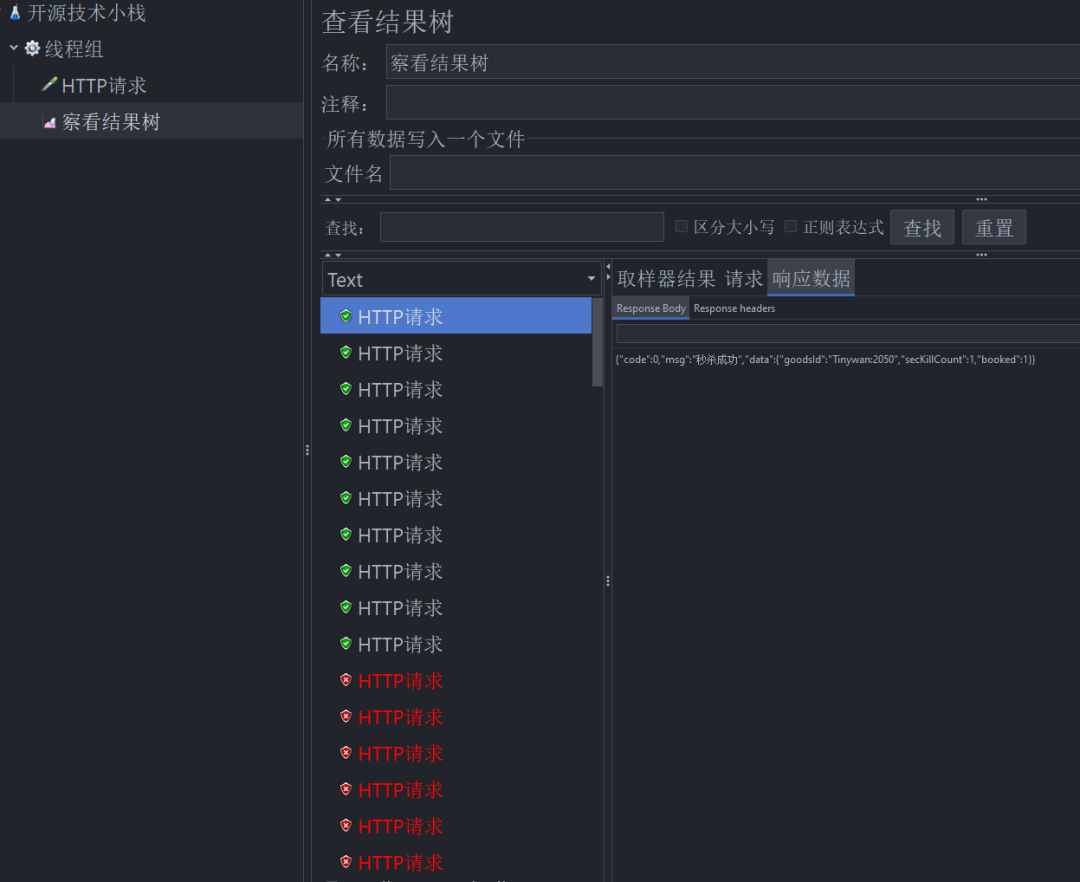The width and height of the screenshot is (1080, 882).
Task: Focus the 文件名 input field
Action: coord(735,173)
